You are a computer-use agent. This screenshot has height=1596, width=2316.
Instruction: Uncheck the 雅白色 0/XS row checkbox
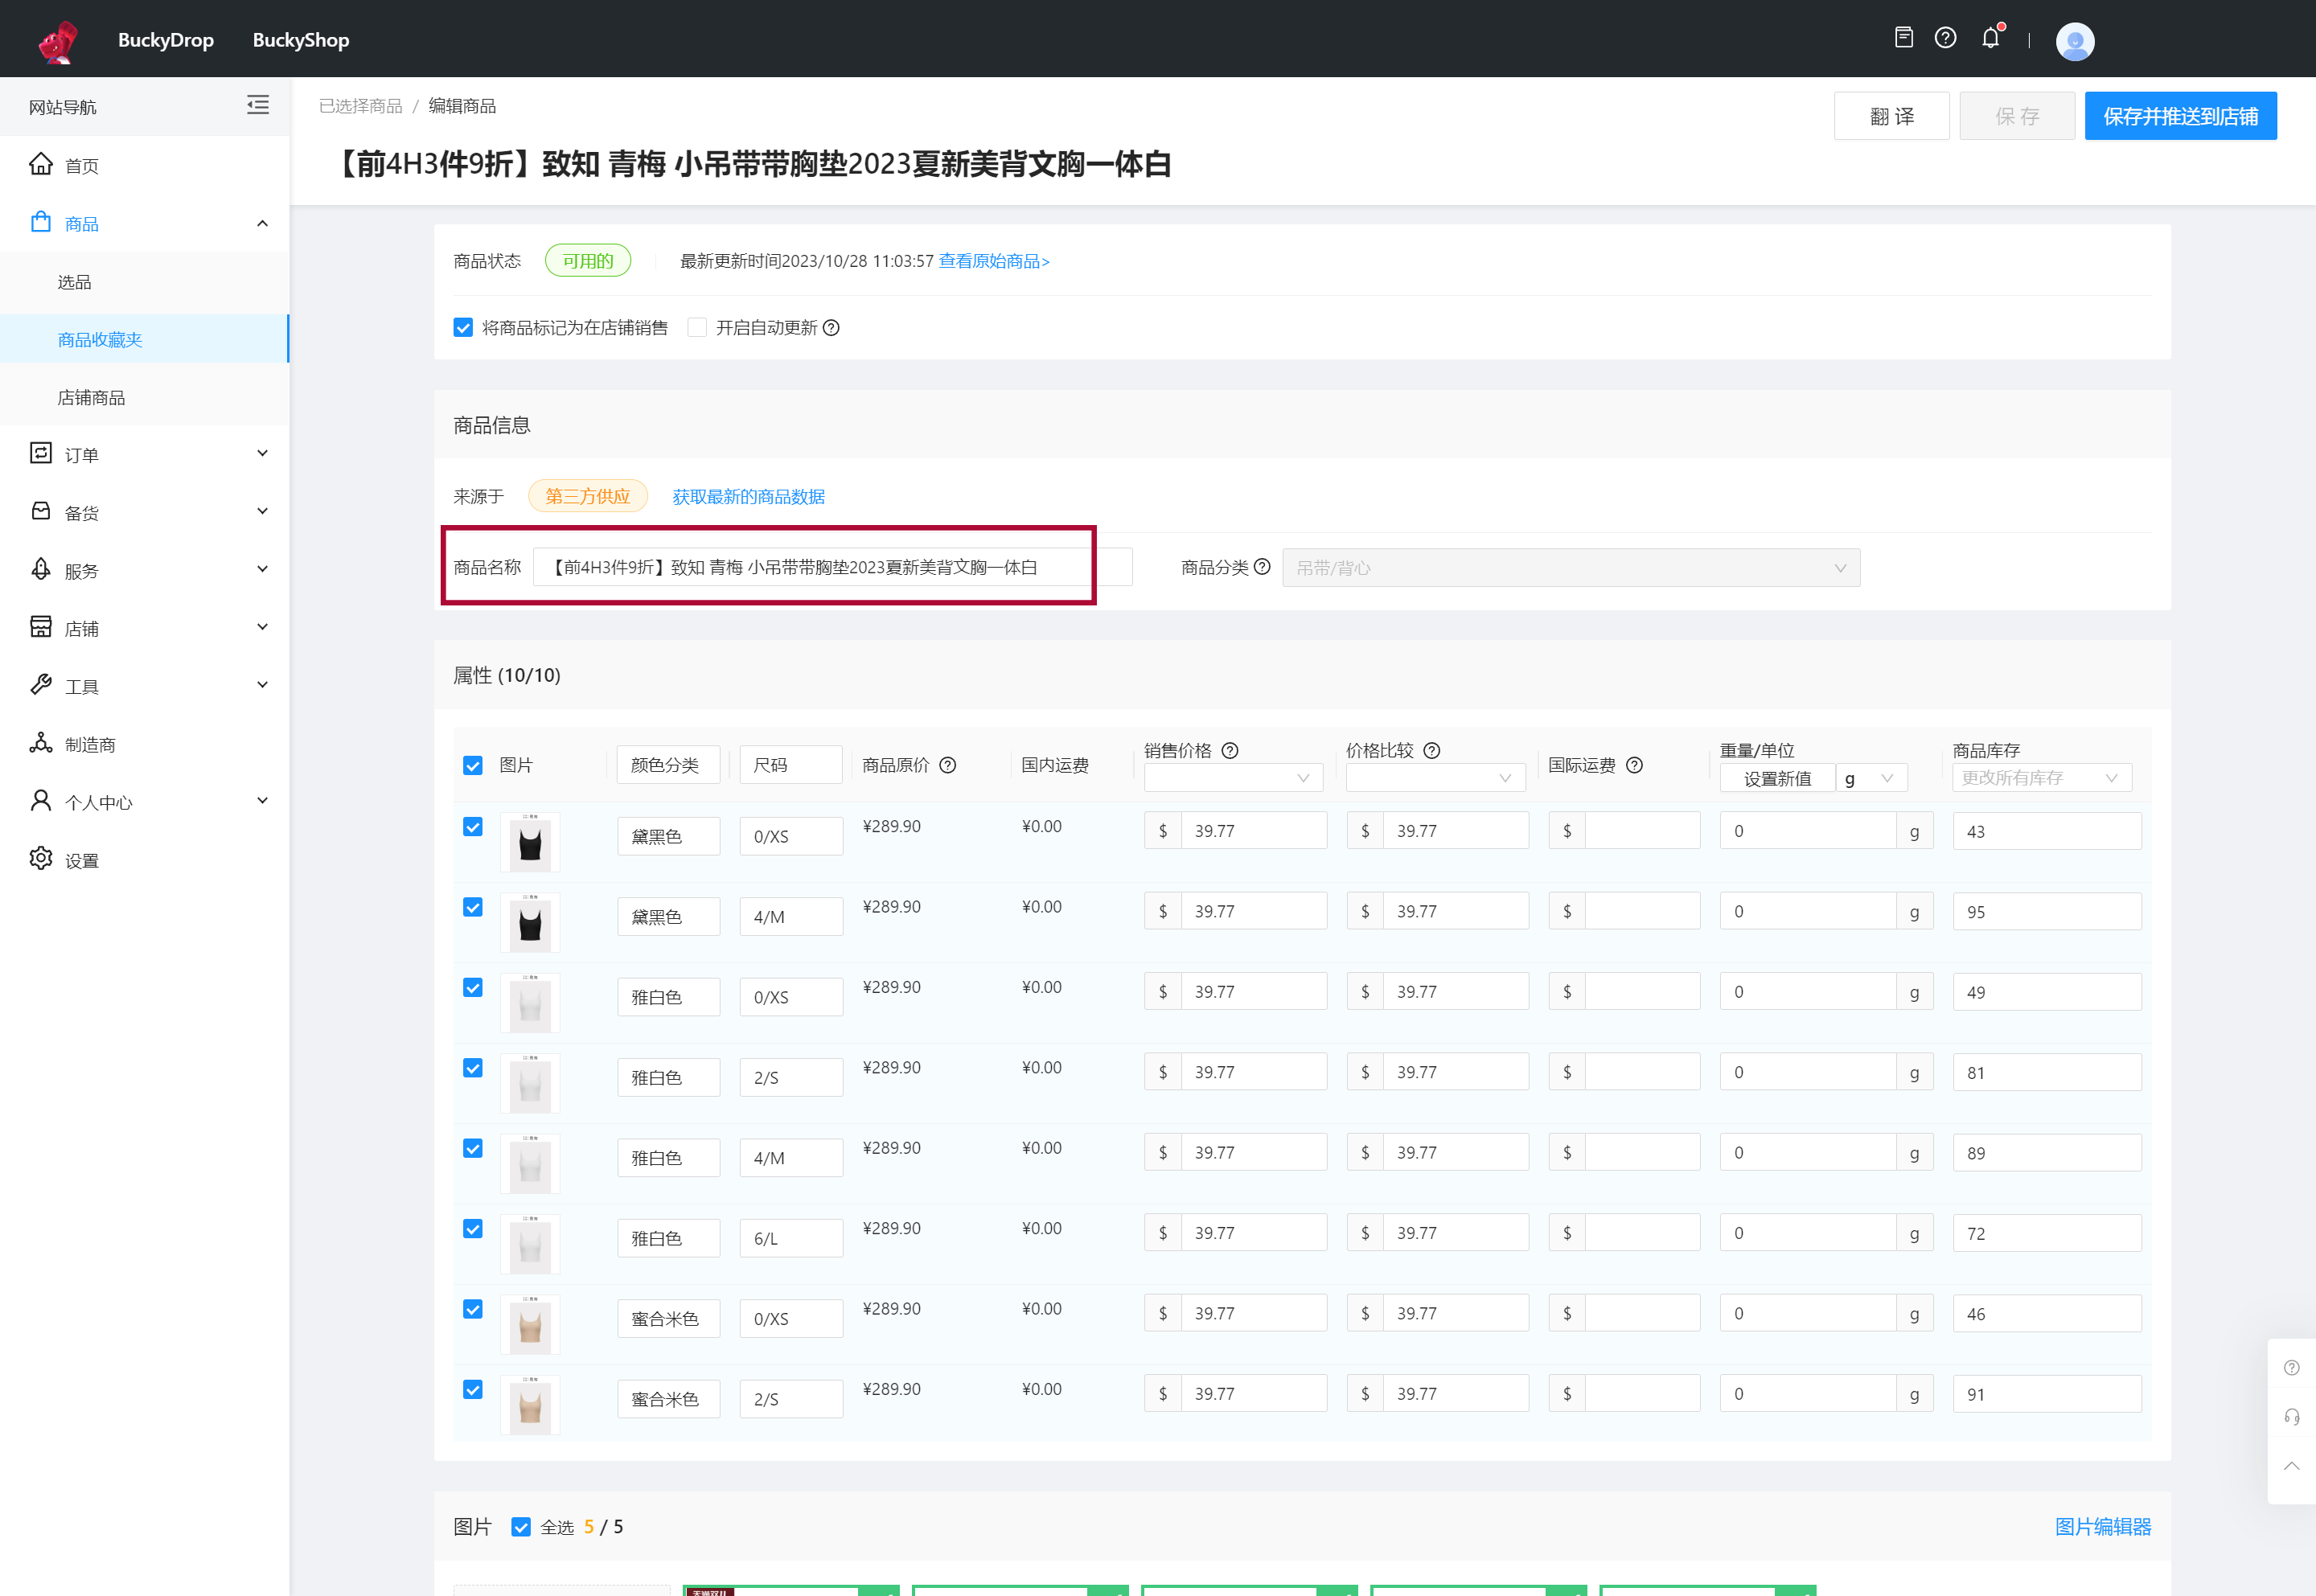(x=473, y=988)
